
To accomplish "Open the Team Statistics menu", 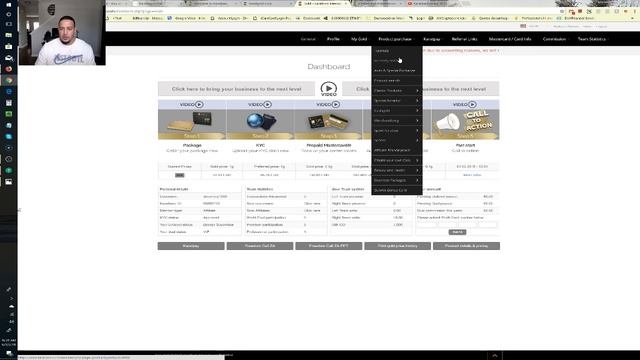I will pyautogui.click(x=592, y=39).
